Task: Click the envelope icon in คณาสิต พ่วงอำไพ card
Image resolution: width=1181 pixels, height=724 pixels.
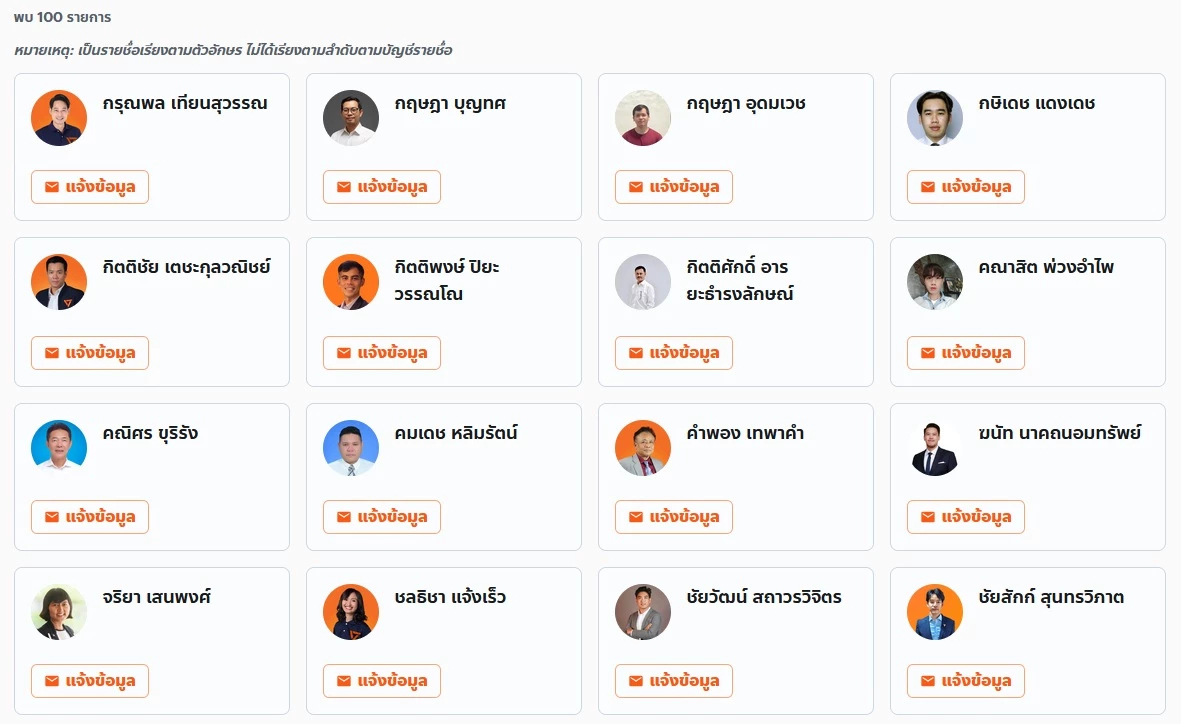Action: point(928,353)
